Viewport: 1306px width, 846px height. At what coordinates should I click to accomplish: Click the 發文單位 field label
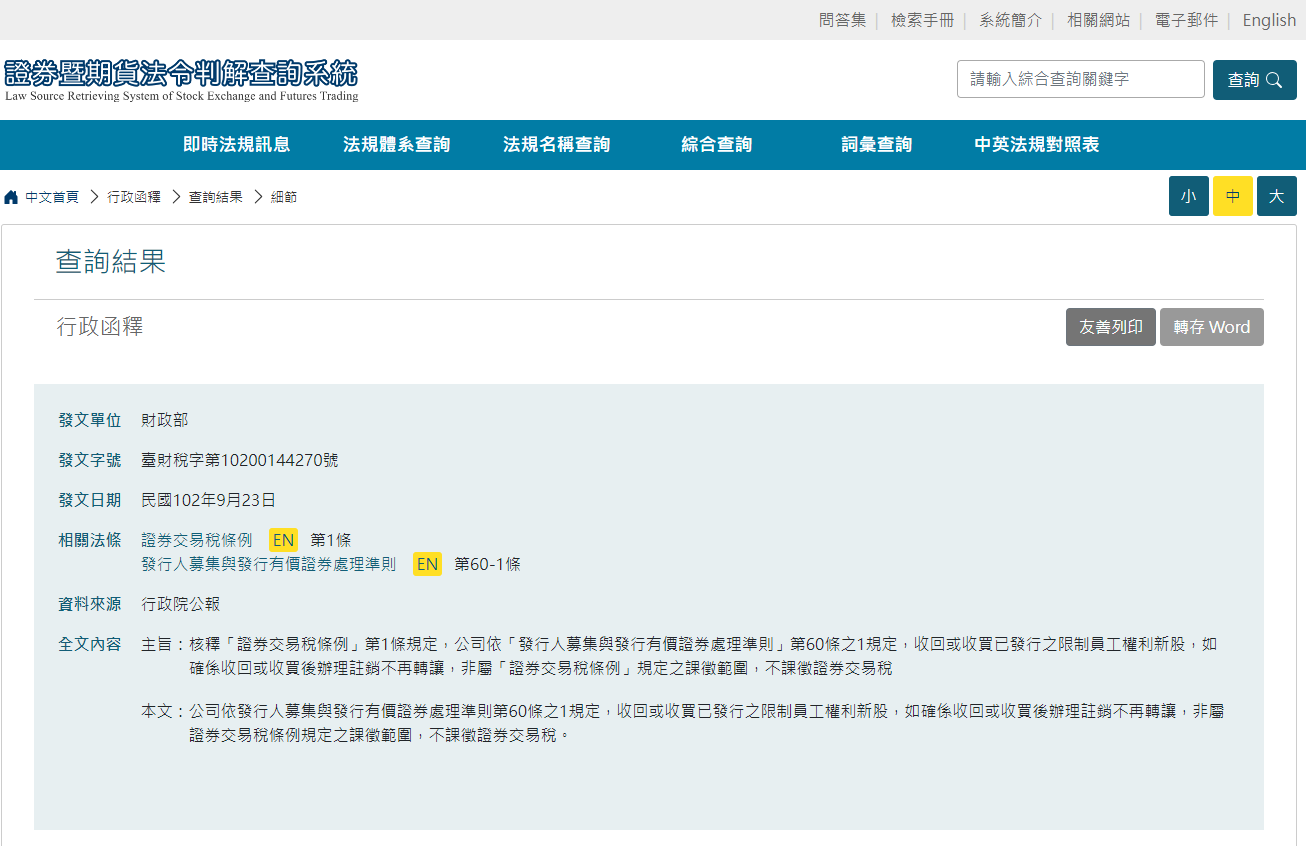90,420
